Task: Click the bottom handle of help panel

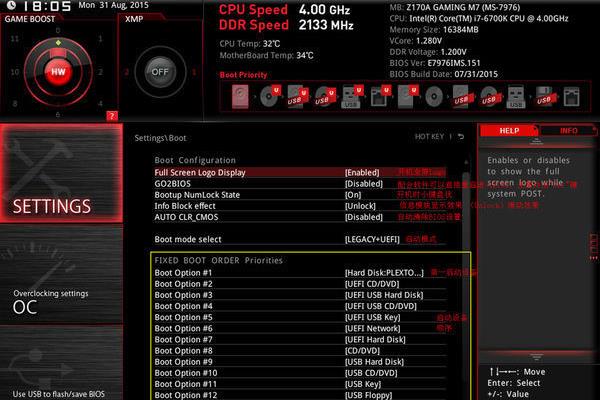Action: 536,357
